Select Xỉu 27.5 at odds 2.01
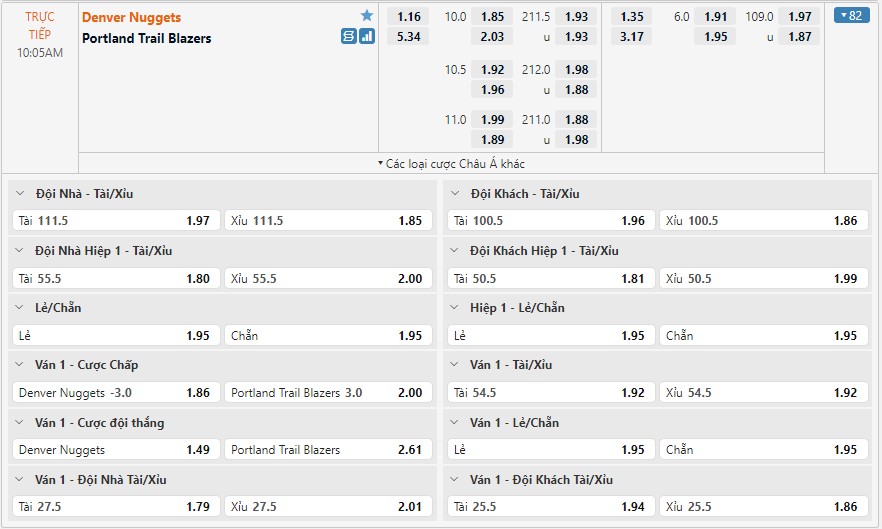 [x=327, y=507]
